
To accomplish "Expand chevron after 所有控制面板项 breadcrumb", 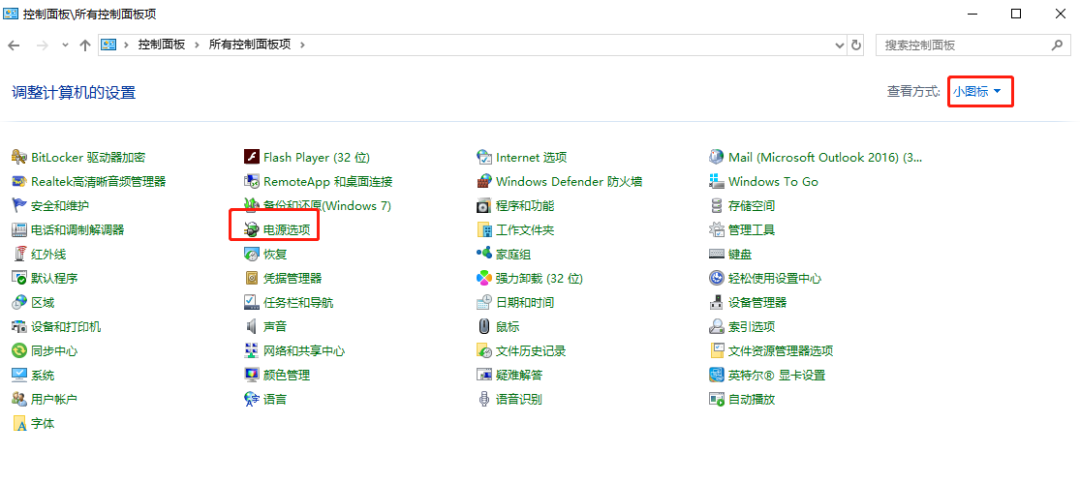I will 302,45.
